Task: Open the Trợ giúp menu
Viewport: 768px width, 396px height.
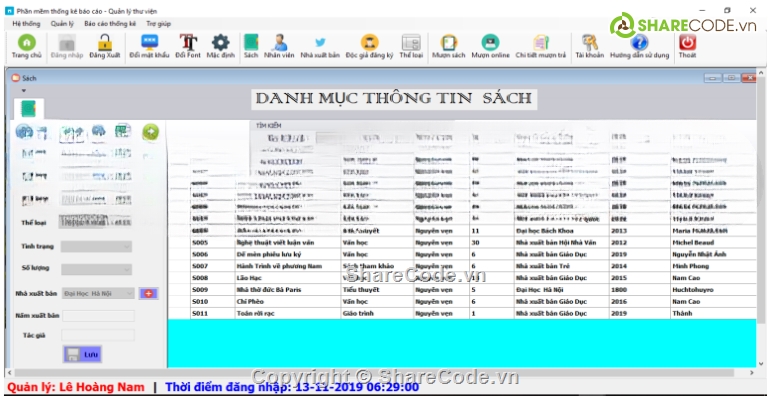Action: [158, 24]
